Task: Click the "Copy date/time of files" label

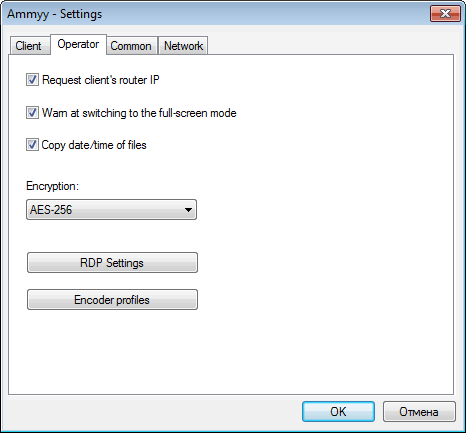Action: coord(94,145)
